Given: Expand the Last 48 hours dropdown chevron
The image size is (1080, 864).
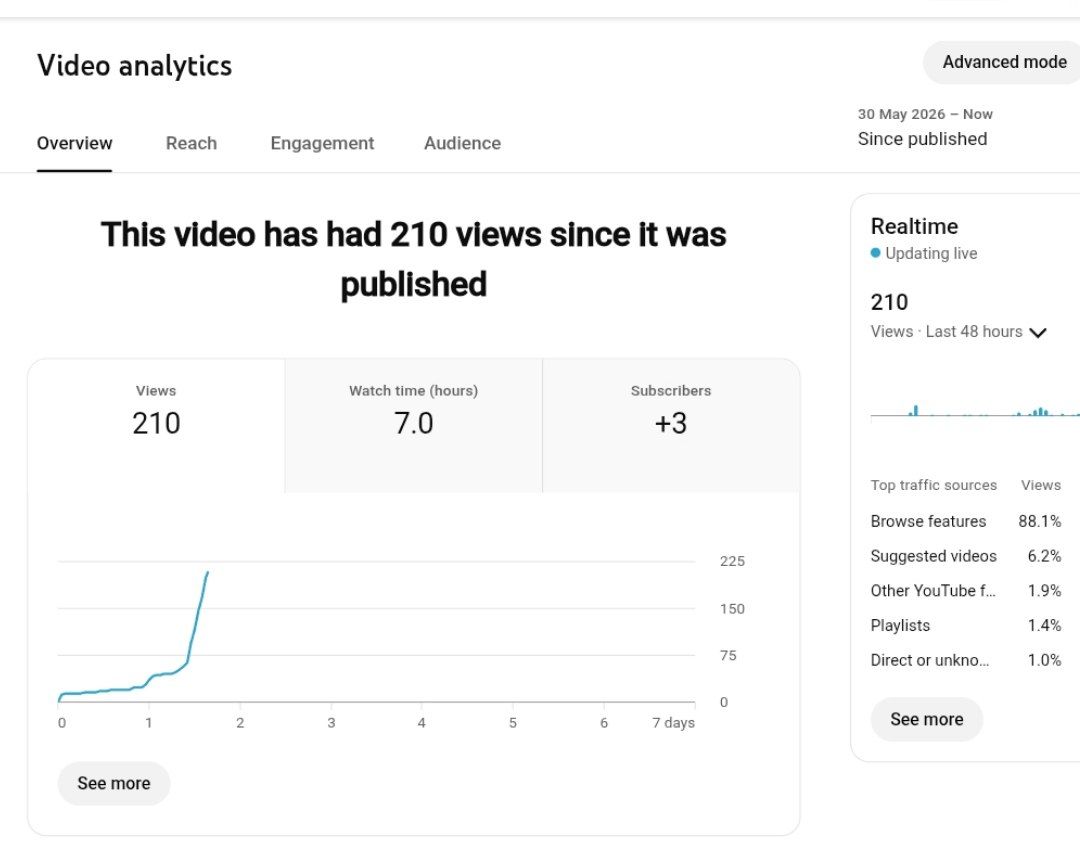Looking at the screenshot, I should coord(1037,333).
